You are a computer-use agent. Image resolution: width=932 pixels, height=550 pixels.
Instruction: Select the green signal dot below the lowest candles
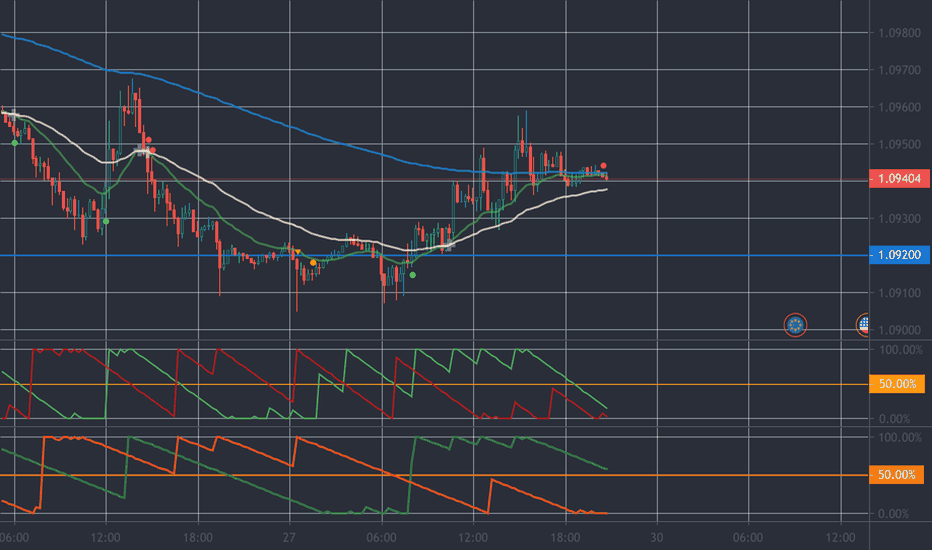(413, 275)
